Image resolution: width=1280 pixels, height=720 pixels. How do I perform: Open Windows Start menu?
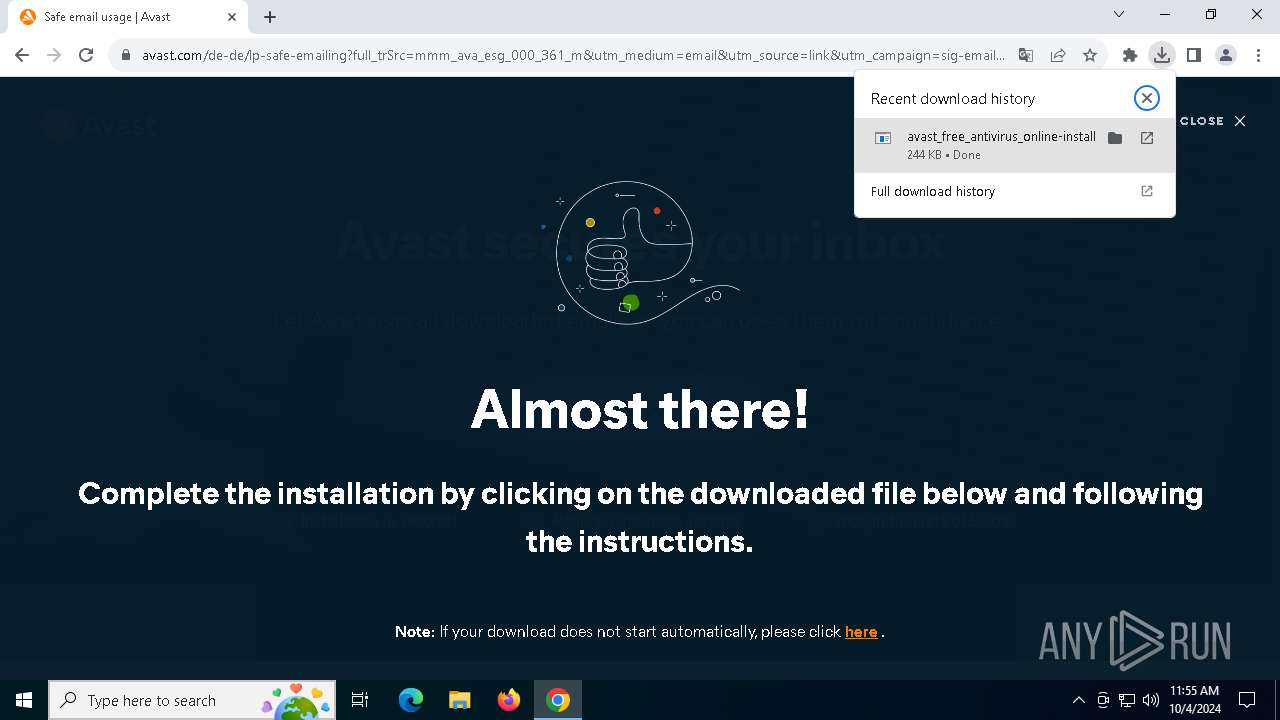tap(24, 700)
